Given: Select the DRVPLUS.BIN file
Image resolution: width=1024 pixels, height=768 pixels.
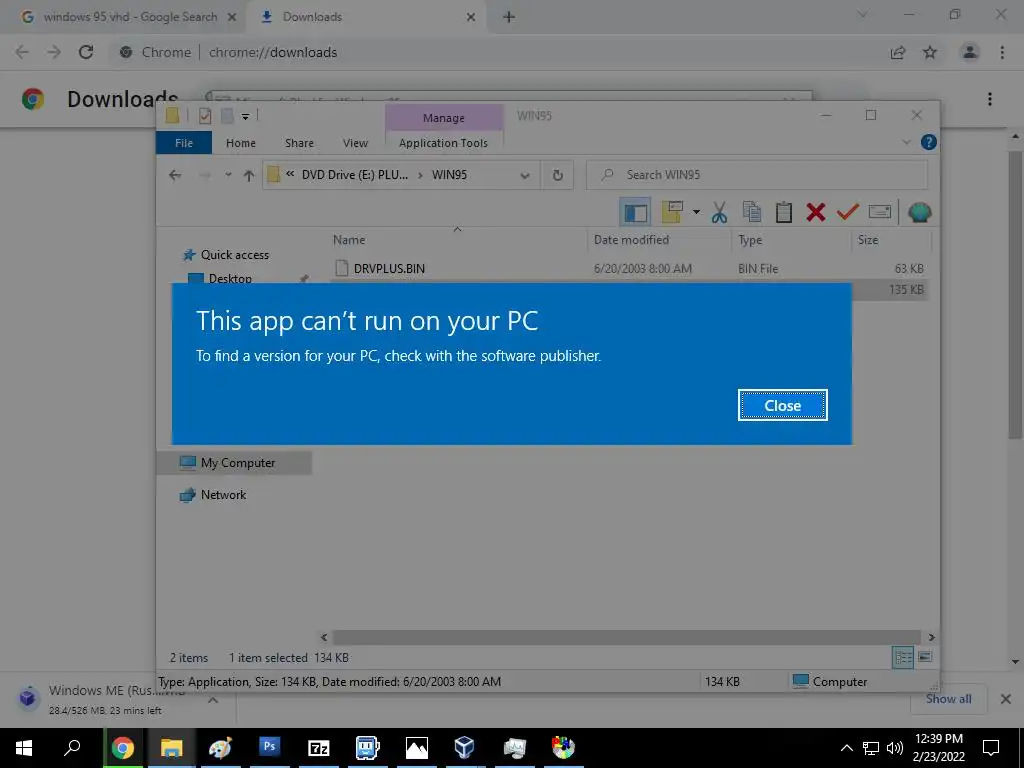Looking at the screenshot, I should 389,268.
